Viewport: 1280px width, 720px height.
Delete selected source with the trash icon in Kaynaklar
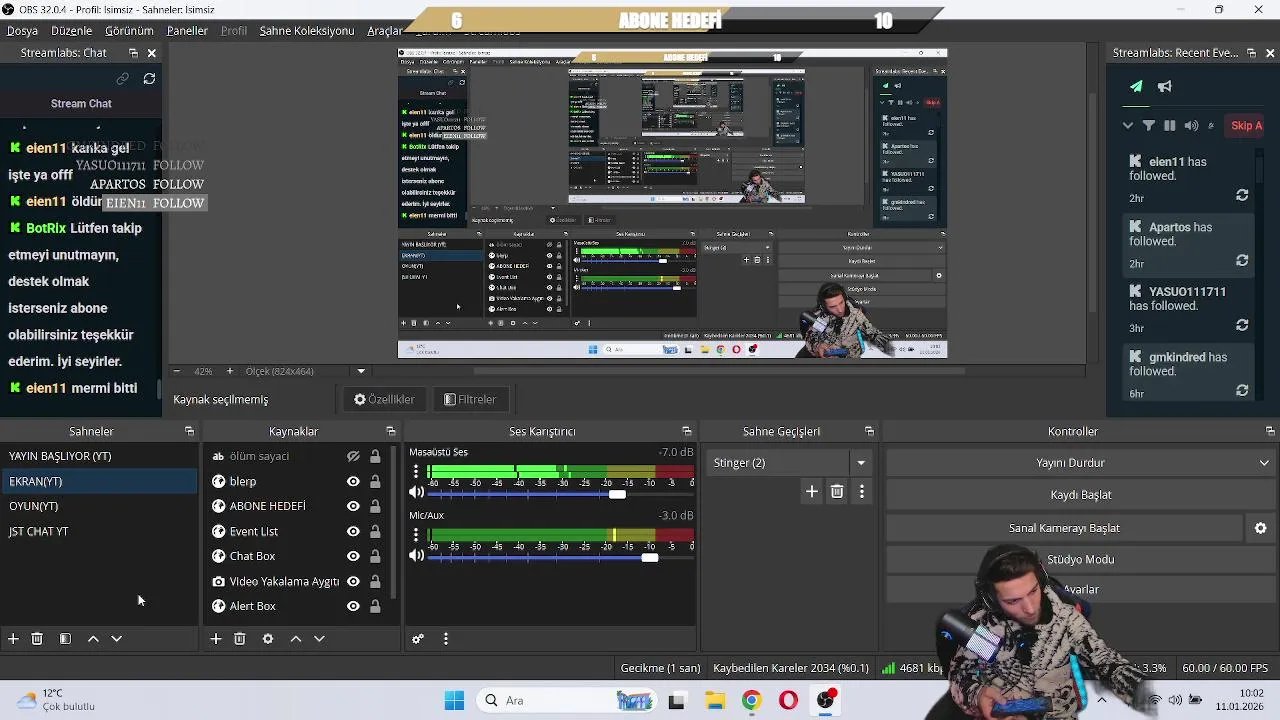point(240,639)
